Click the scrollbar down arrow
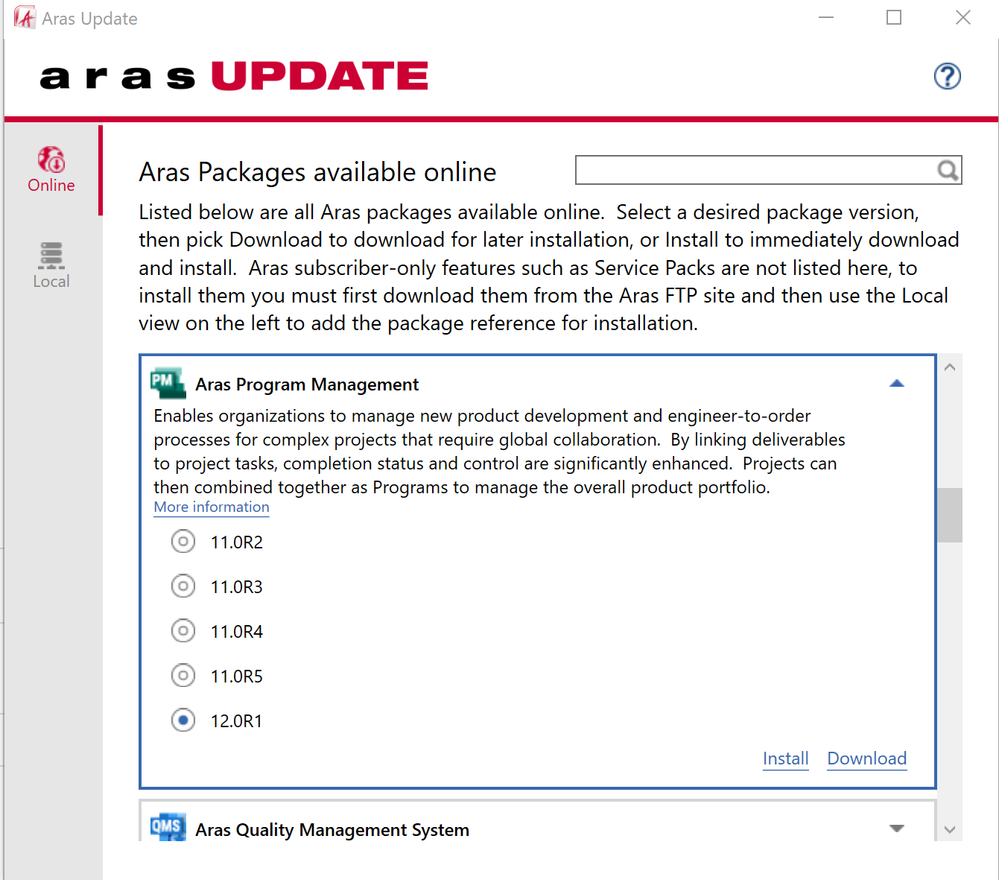Image resolution: width=999 pixels, height=880 pixels. point(949,829)
